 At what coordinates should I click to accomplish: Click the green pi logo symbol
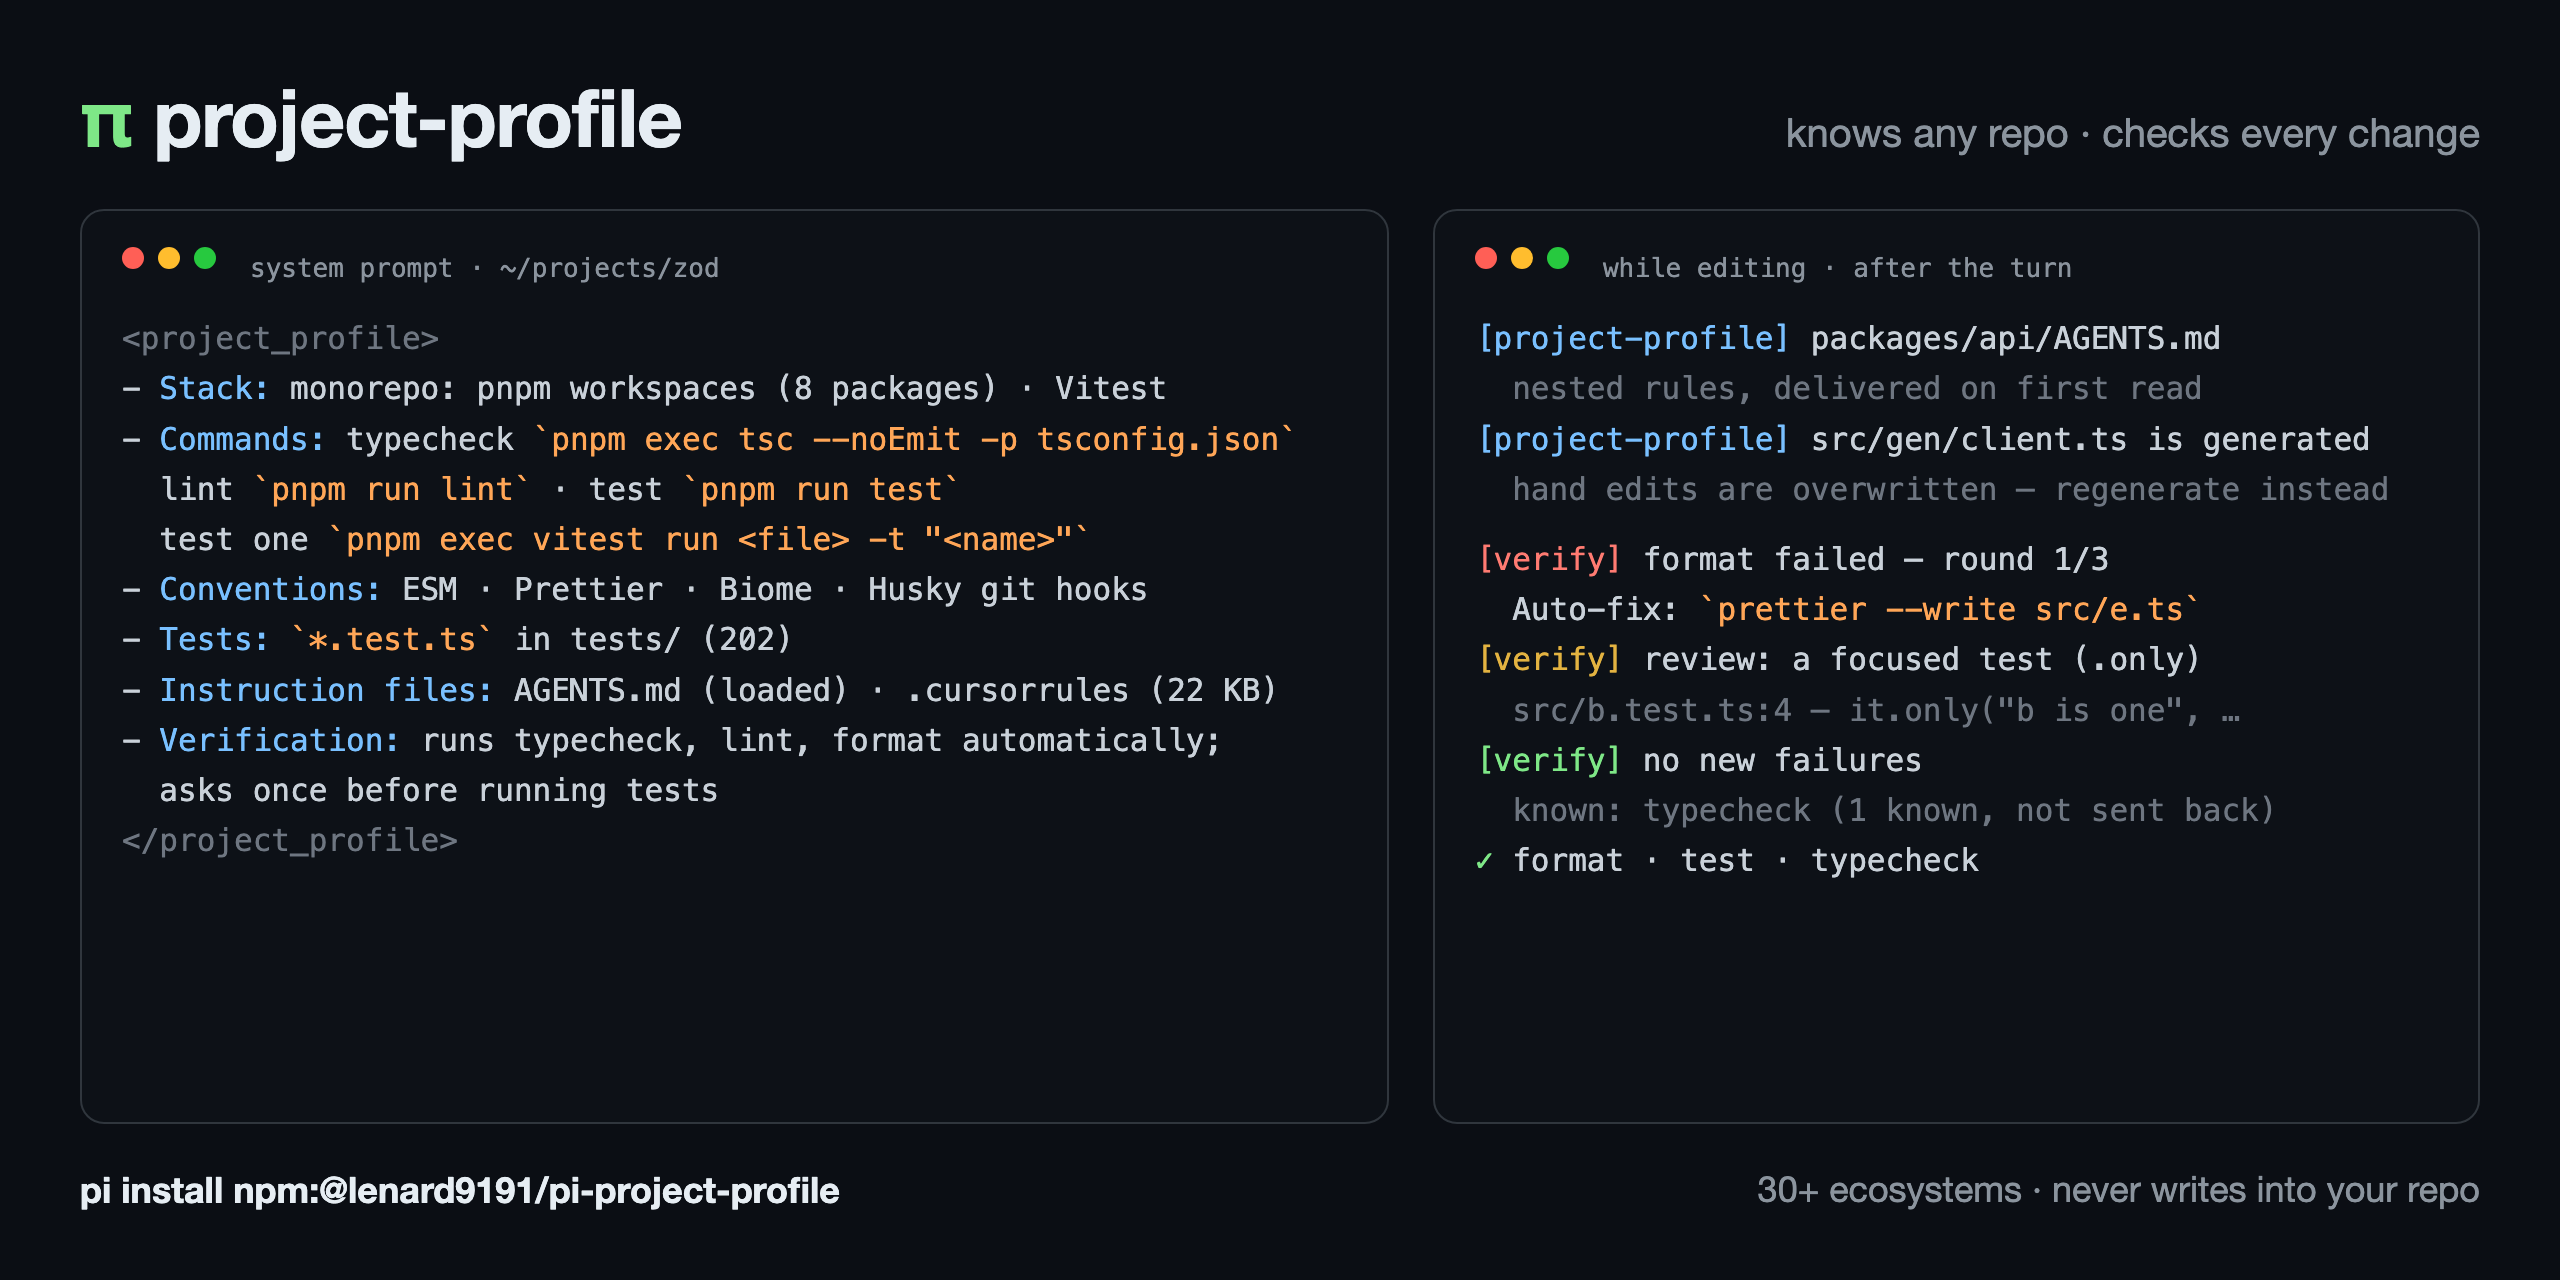tap(106, 126)
